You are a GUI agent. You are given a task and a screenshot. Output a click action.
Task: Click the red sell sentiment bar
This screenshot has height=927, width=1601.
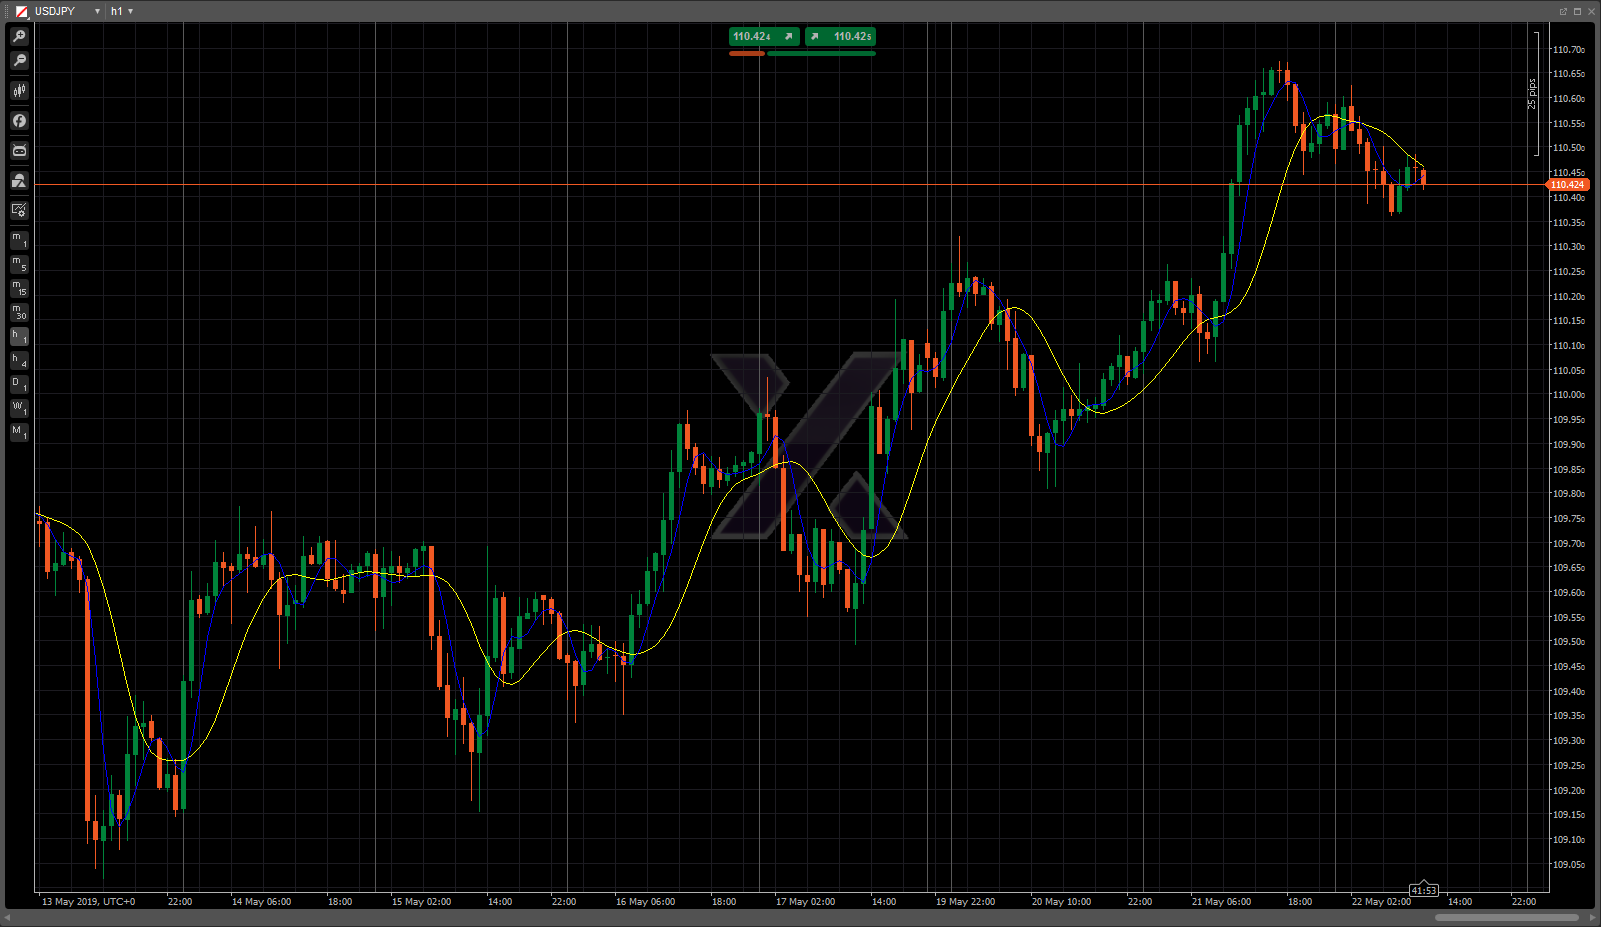tap(747, 53)
